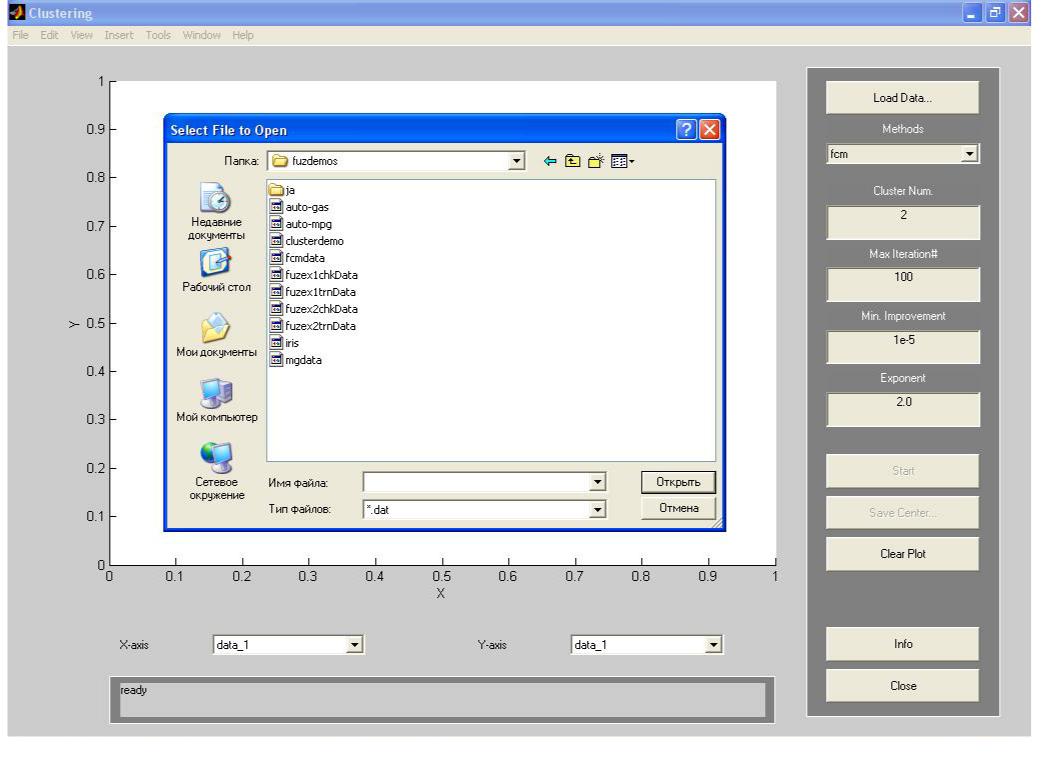Open the view menu icon in dialog

pos(622,161)
